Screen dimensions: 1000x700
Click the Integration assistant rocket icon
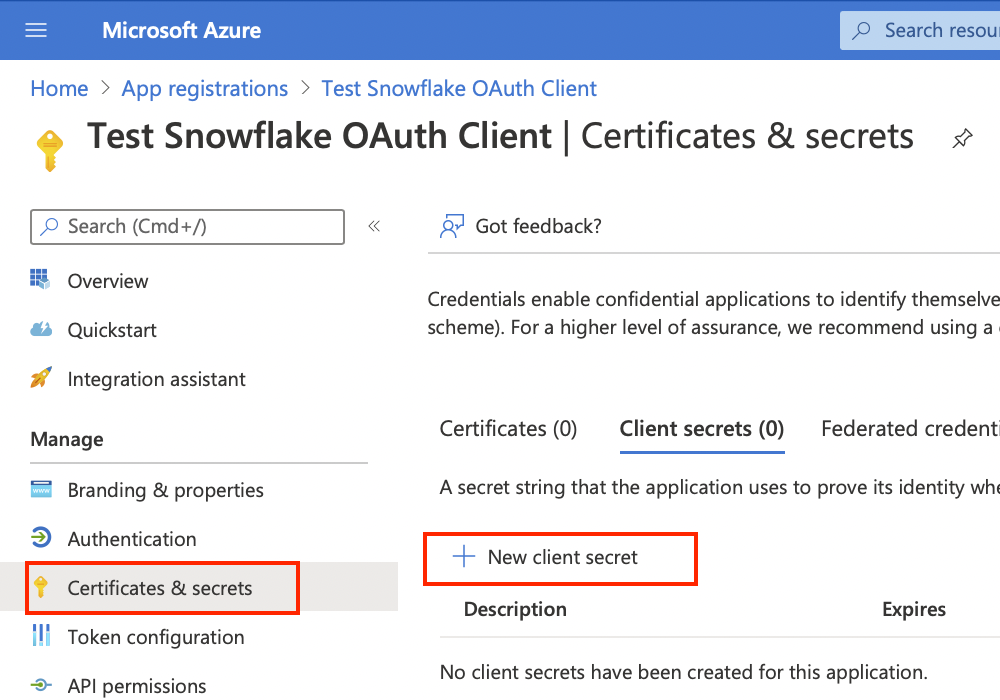pyautogui.click(x=42, y=379)
